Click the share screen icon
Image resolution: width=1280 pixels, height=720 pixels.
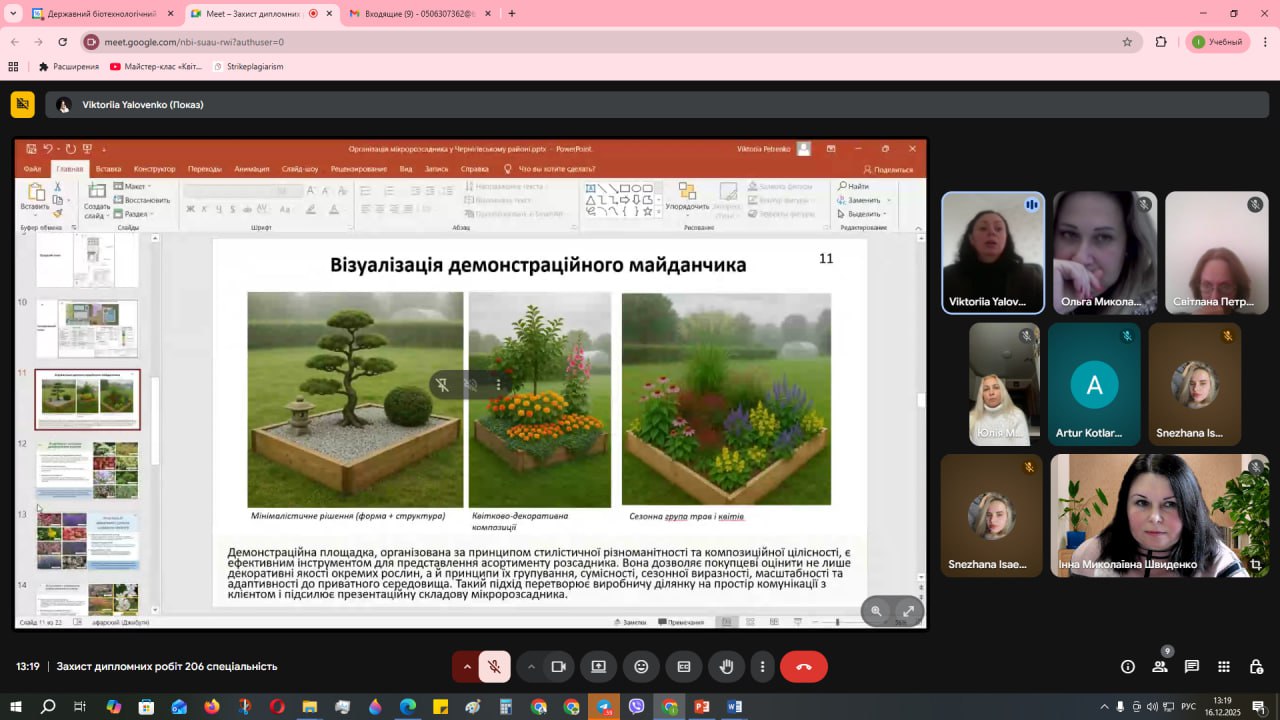598,667
